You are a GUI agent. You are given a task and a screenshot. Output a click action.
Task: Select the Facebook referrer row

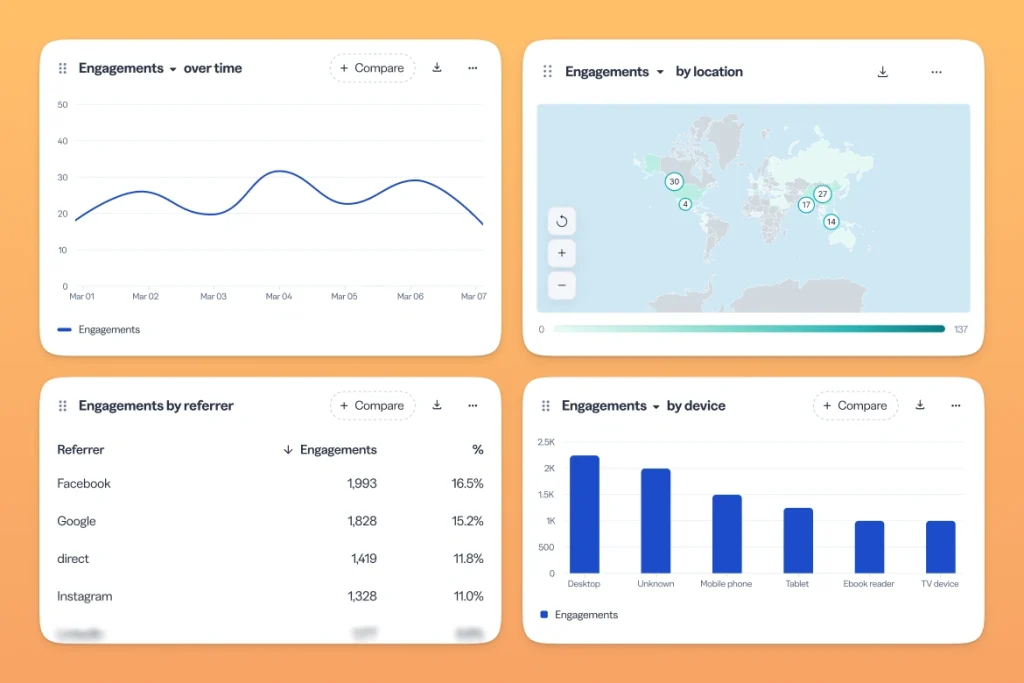pyautogui.click(x=270, y=484)
